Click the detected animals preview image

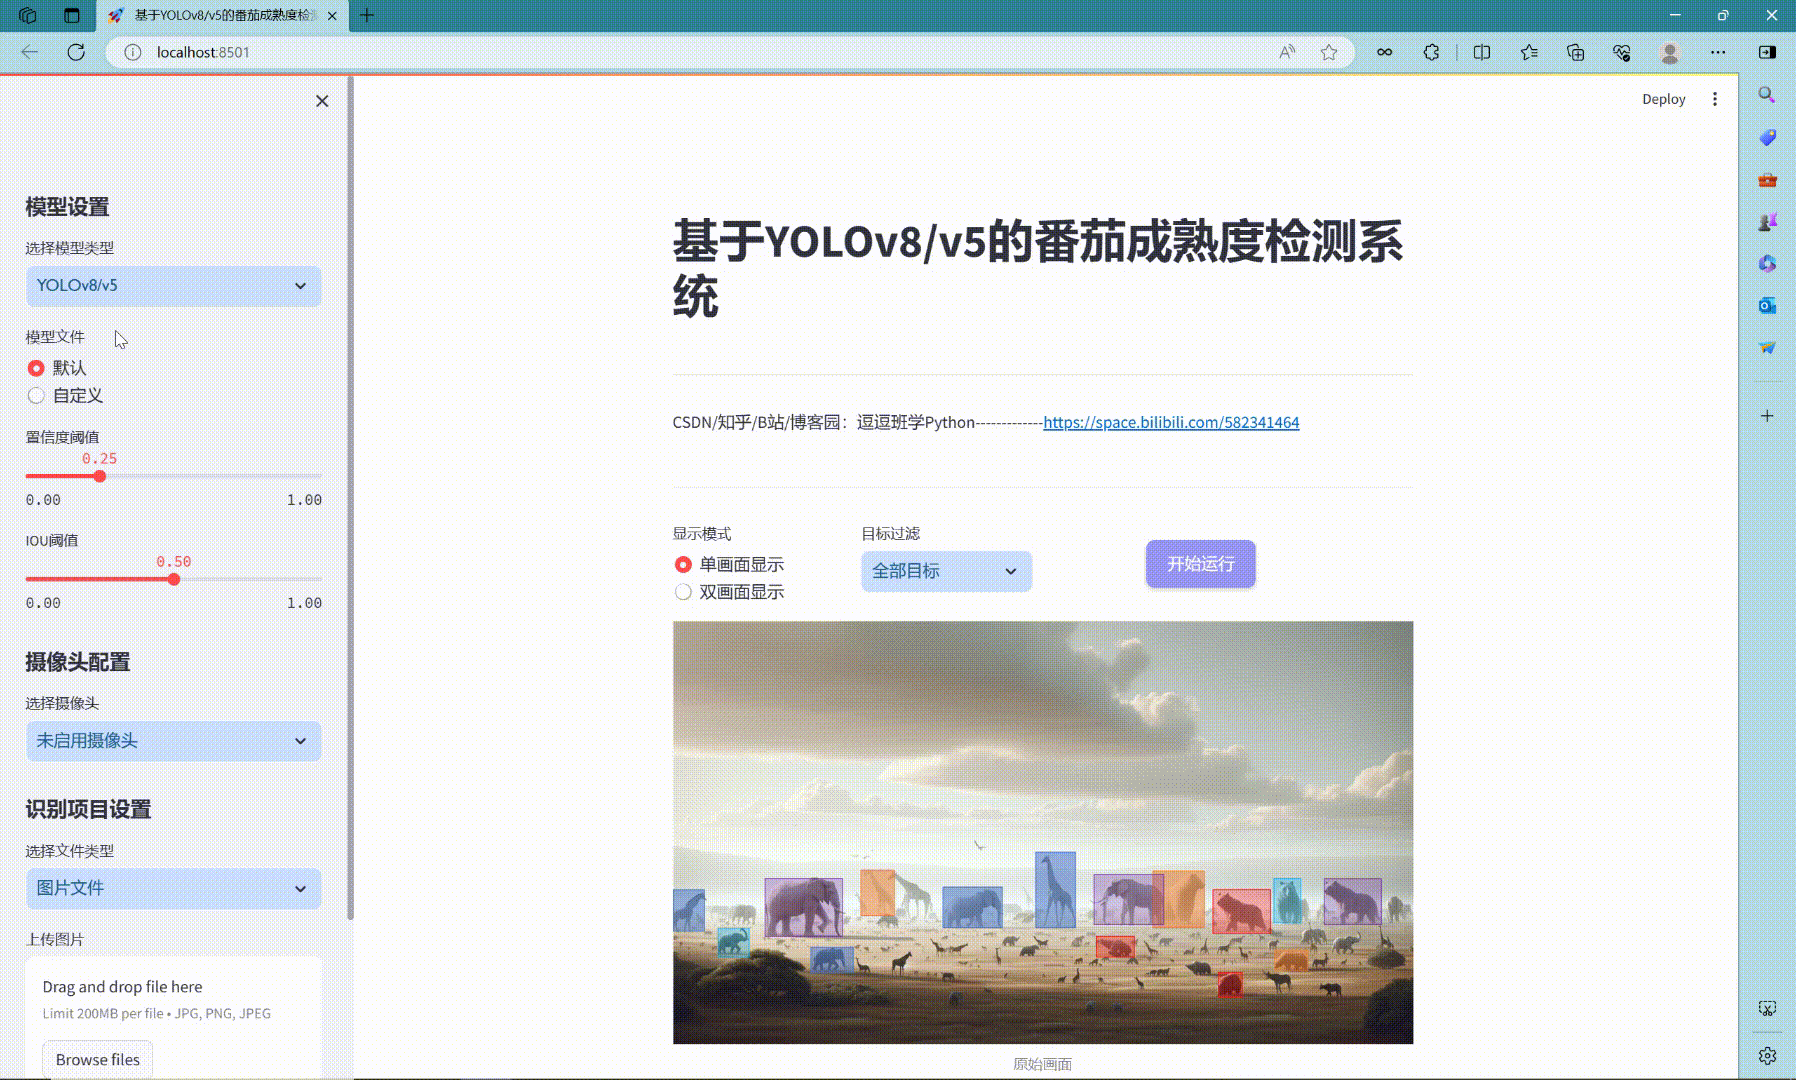coord(1043,833)
